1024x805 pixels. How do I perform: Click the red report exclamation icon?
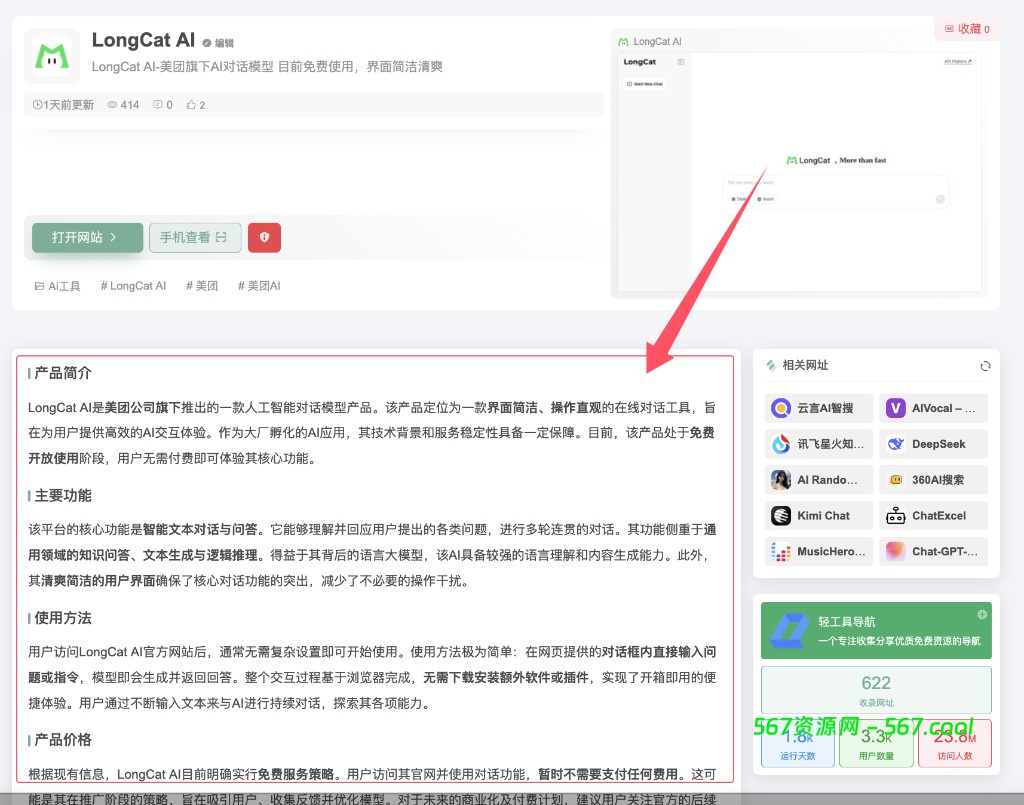(263, 237)
